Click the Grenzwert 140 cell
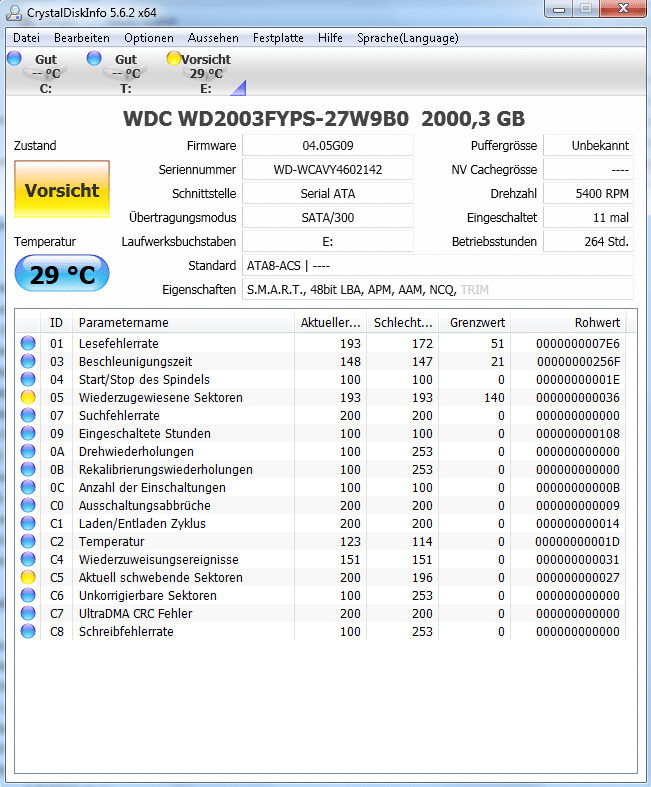Viewport: 651px width, 787px height. [494, 398]
